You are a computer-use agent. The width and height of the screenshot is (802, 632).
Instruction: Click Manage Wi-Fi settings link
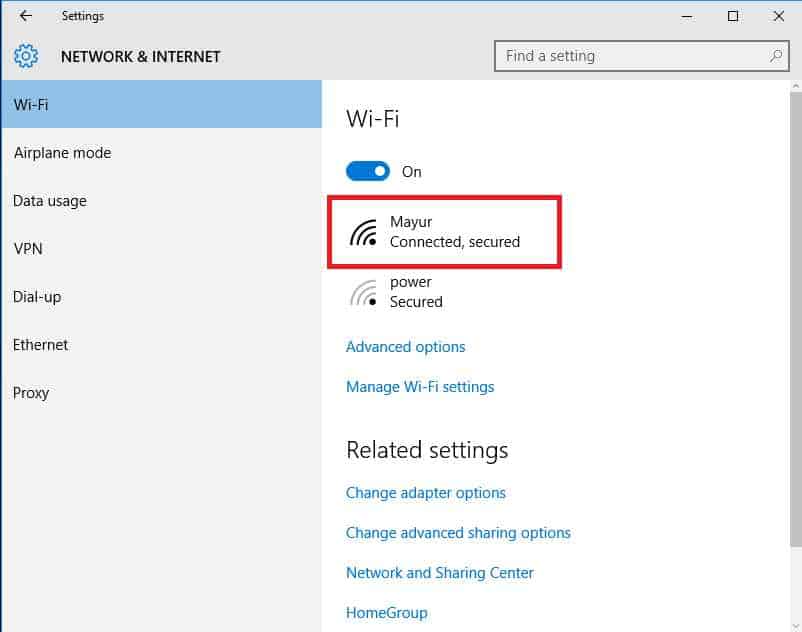[x=420, y=387]
